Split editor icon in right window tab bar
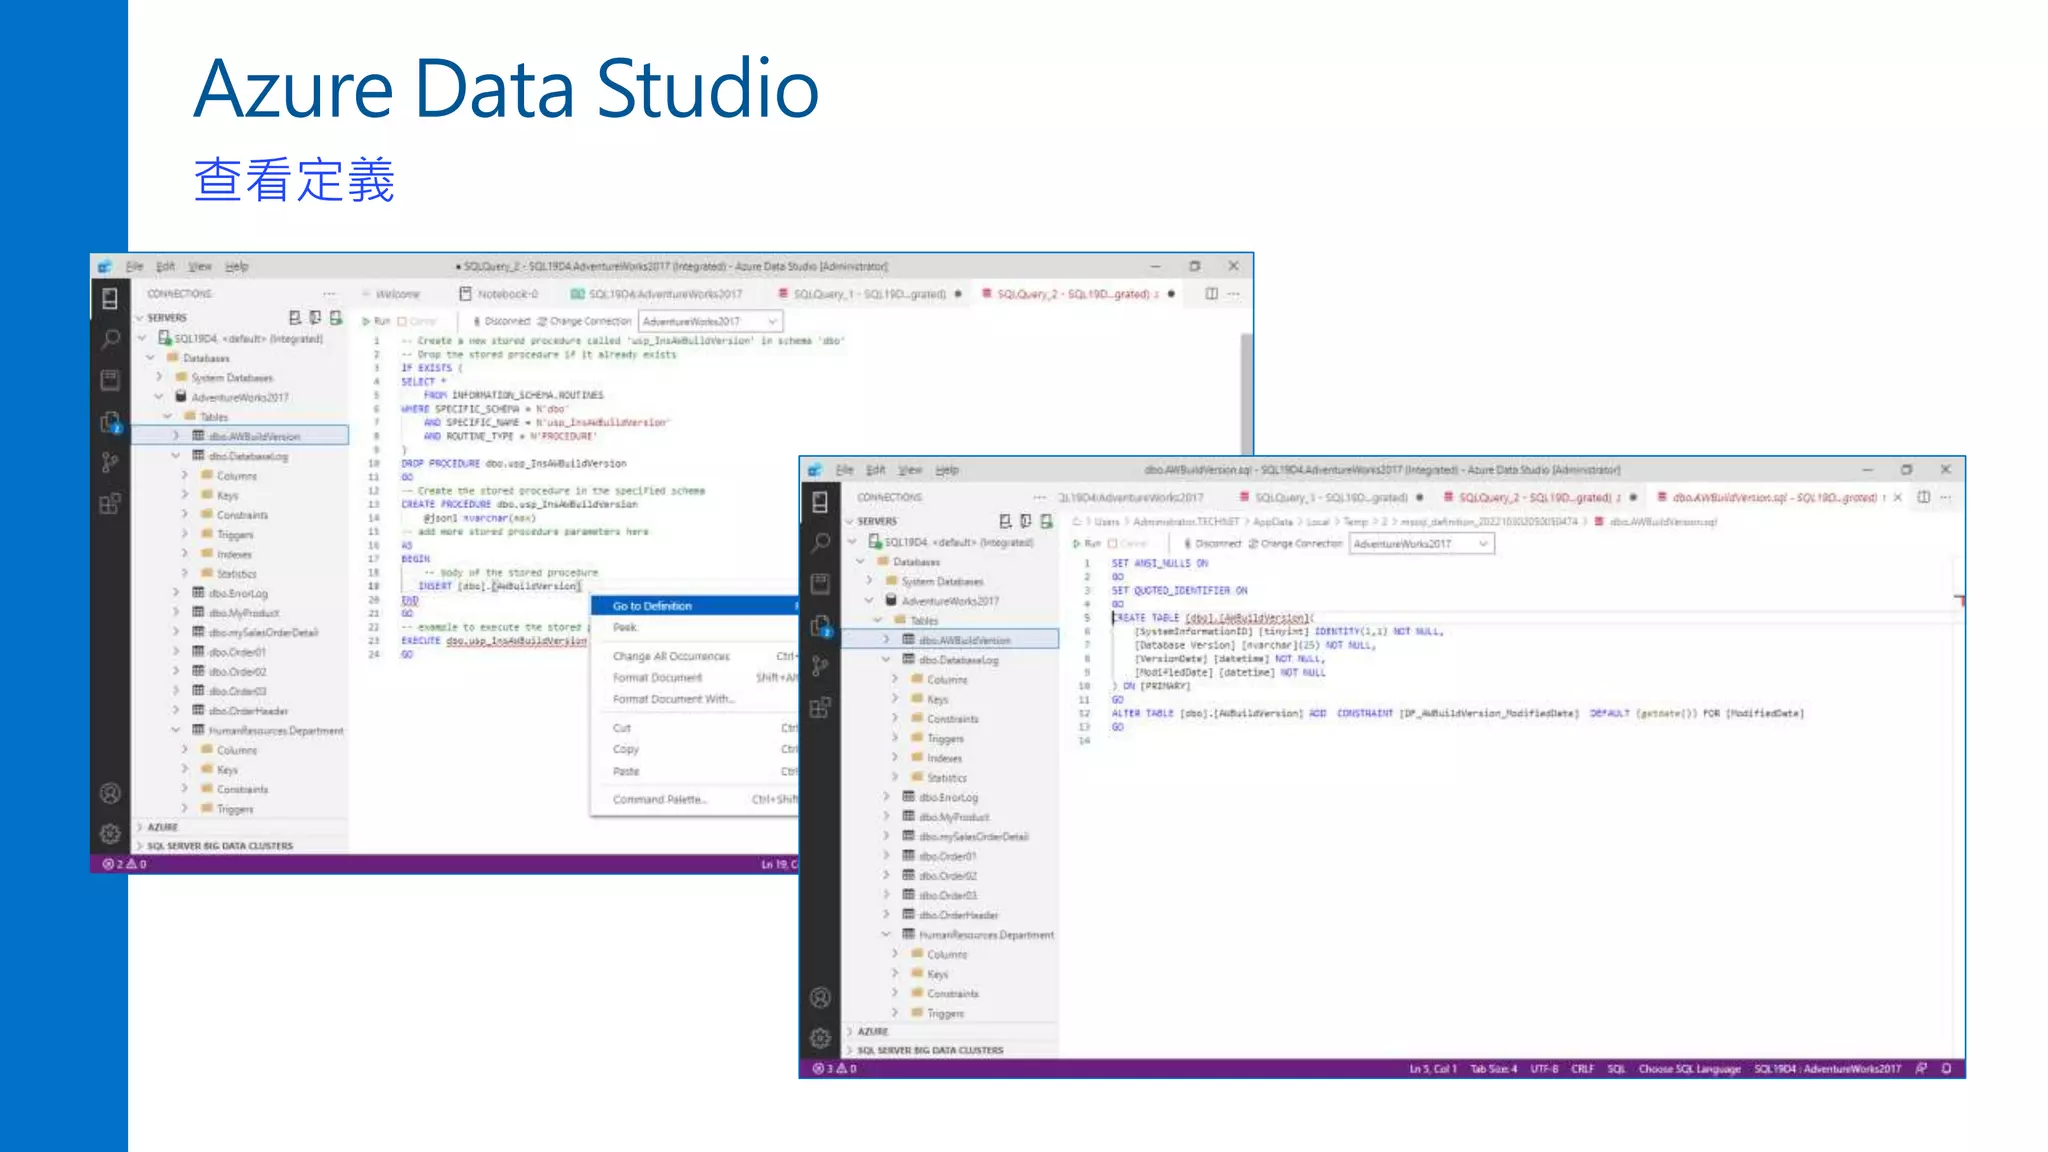 (x=1923, y=497)
